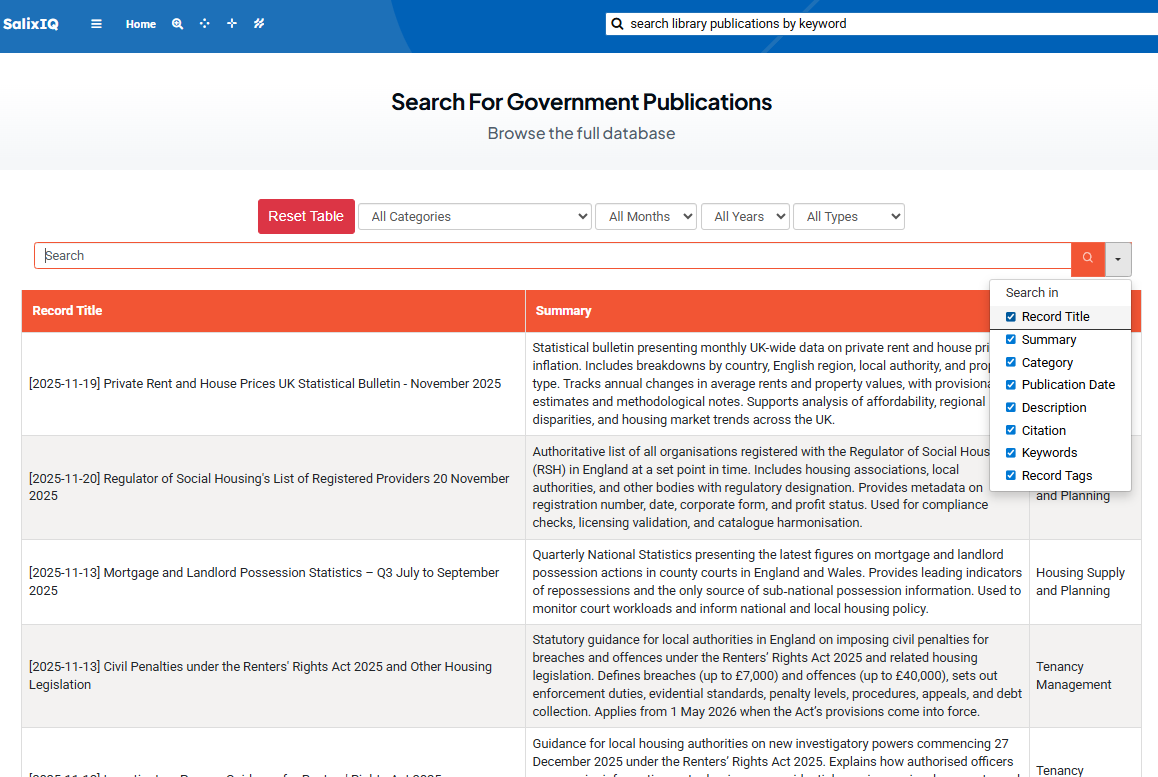Expand the All Months dropdown
1158x777 pixels.
pyautogui.click(x=645, y=217)
